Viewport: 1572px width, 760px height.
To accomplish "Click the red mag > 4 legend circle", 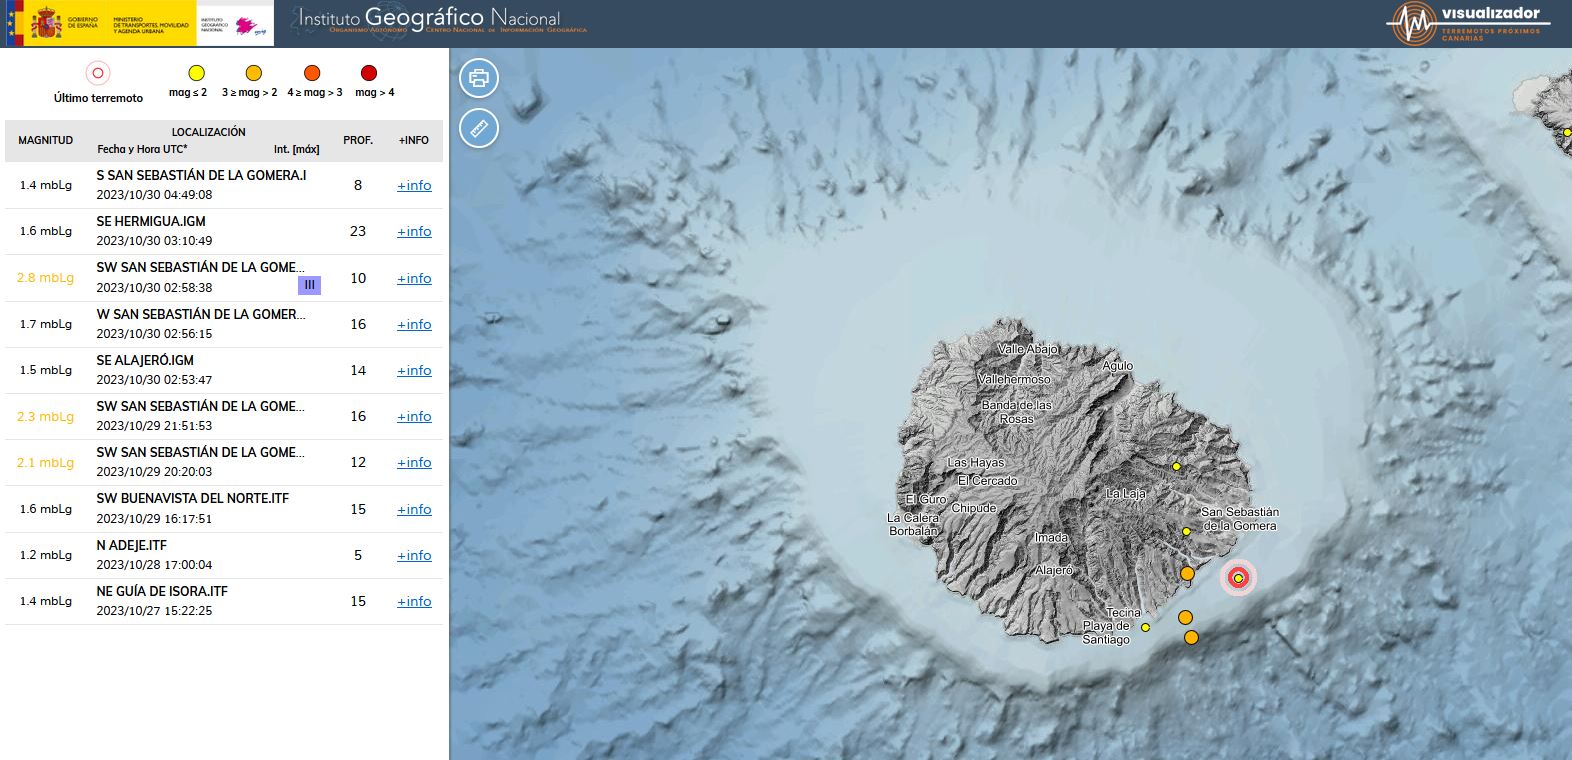I will [369, 72].
